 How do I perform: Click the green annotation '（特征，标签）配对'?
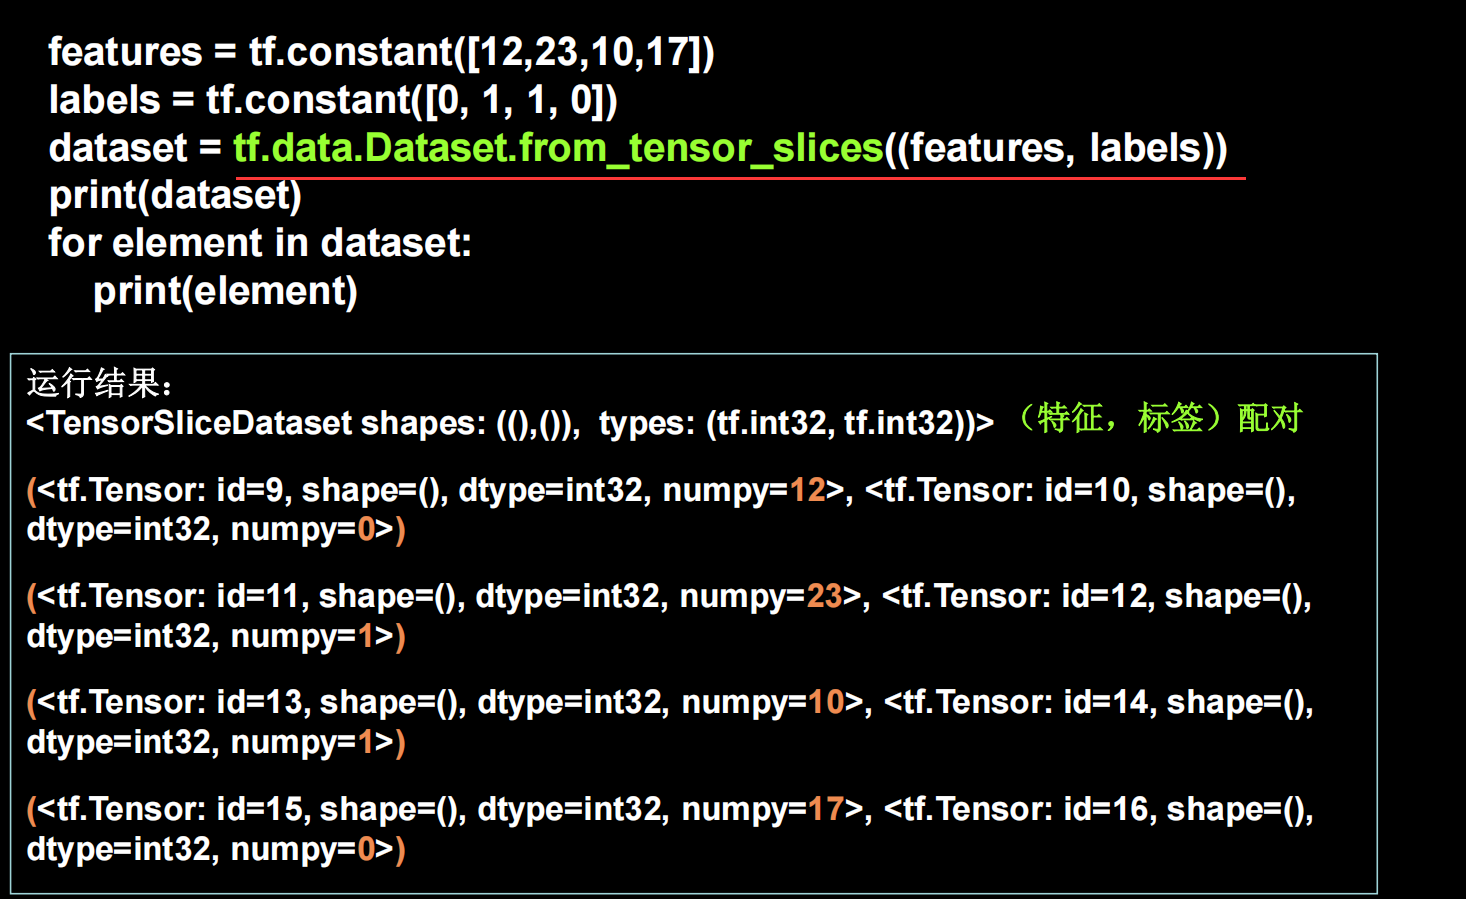1160,417
